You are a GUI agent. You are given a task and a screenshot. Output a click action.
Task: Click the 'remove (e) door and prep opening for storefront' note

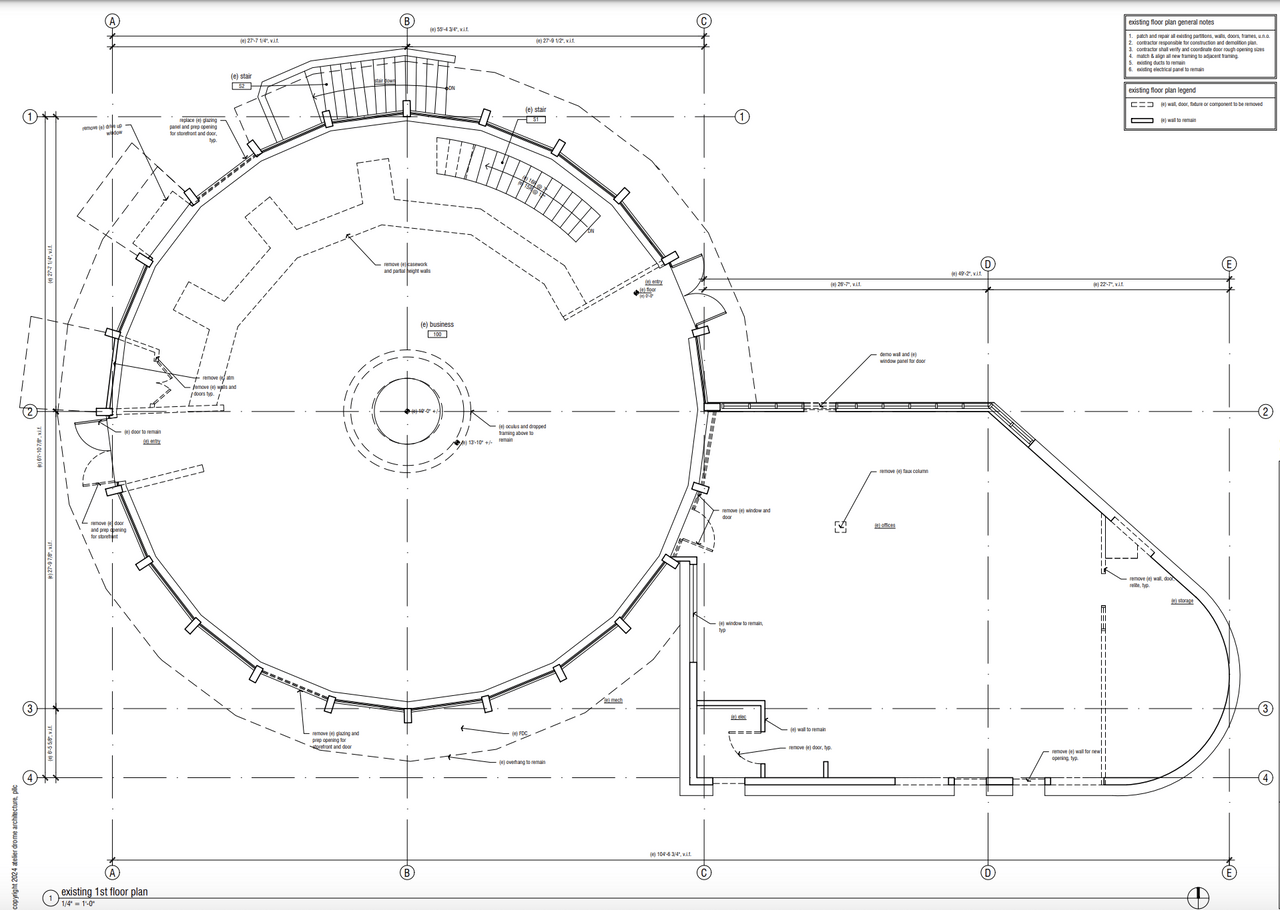pyautogui.click(x=108, y=530)
